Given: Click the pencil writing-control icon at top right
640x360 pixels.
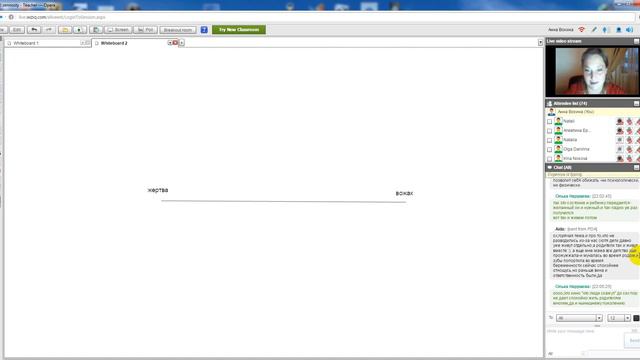Looking at the screenshot, I should click(594, 30).
